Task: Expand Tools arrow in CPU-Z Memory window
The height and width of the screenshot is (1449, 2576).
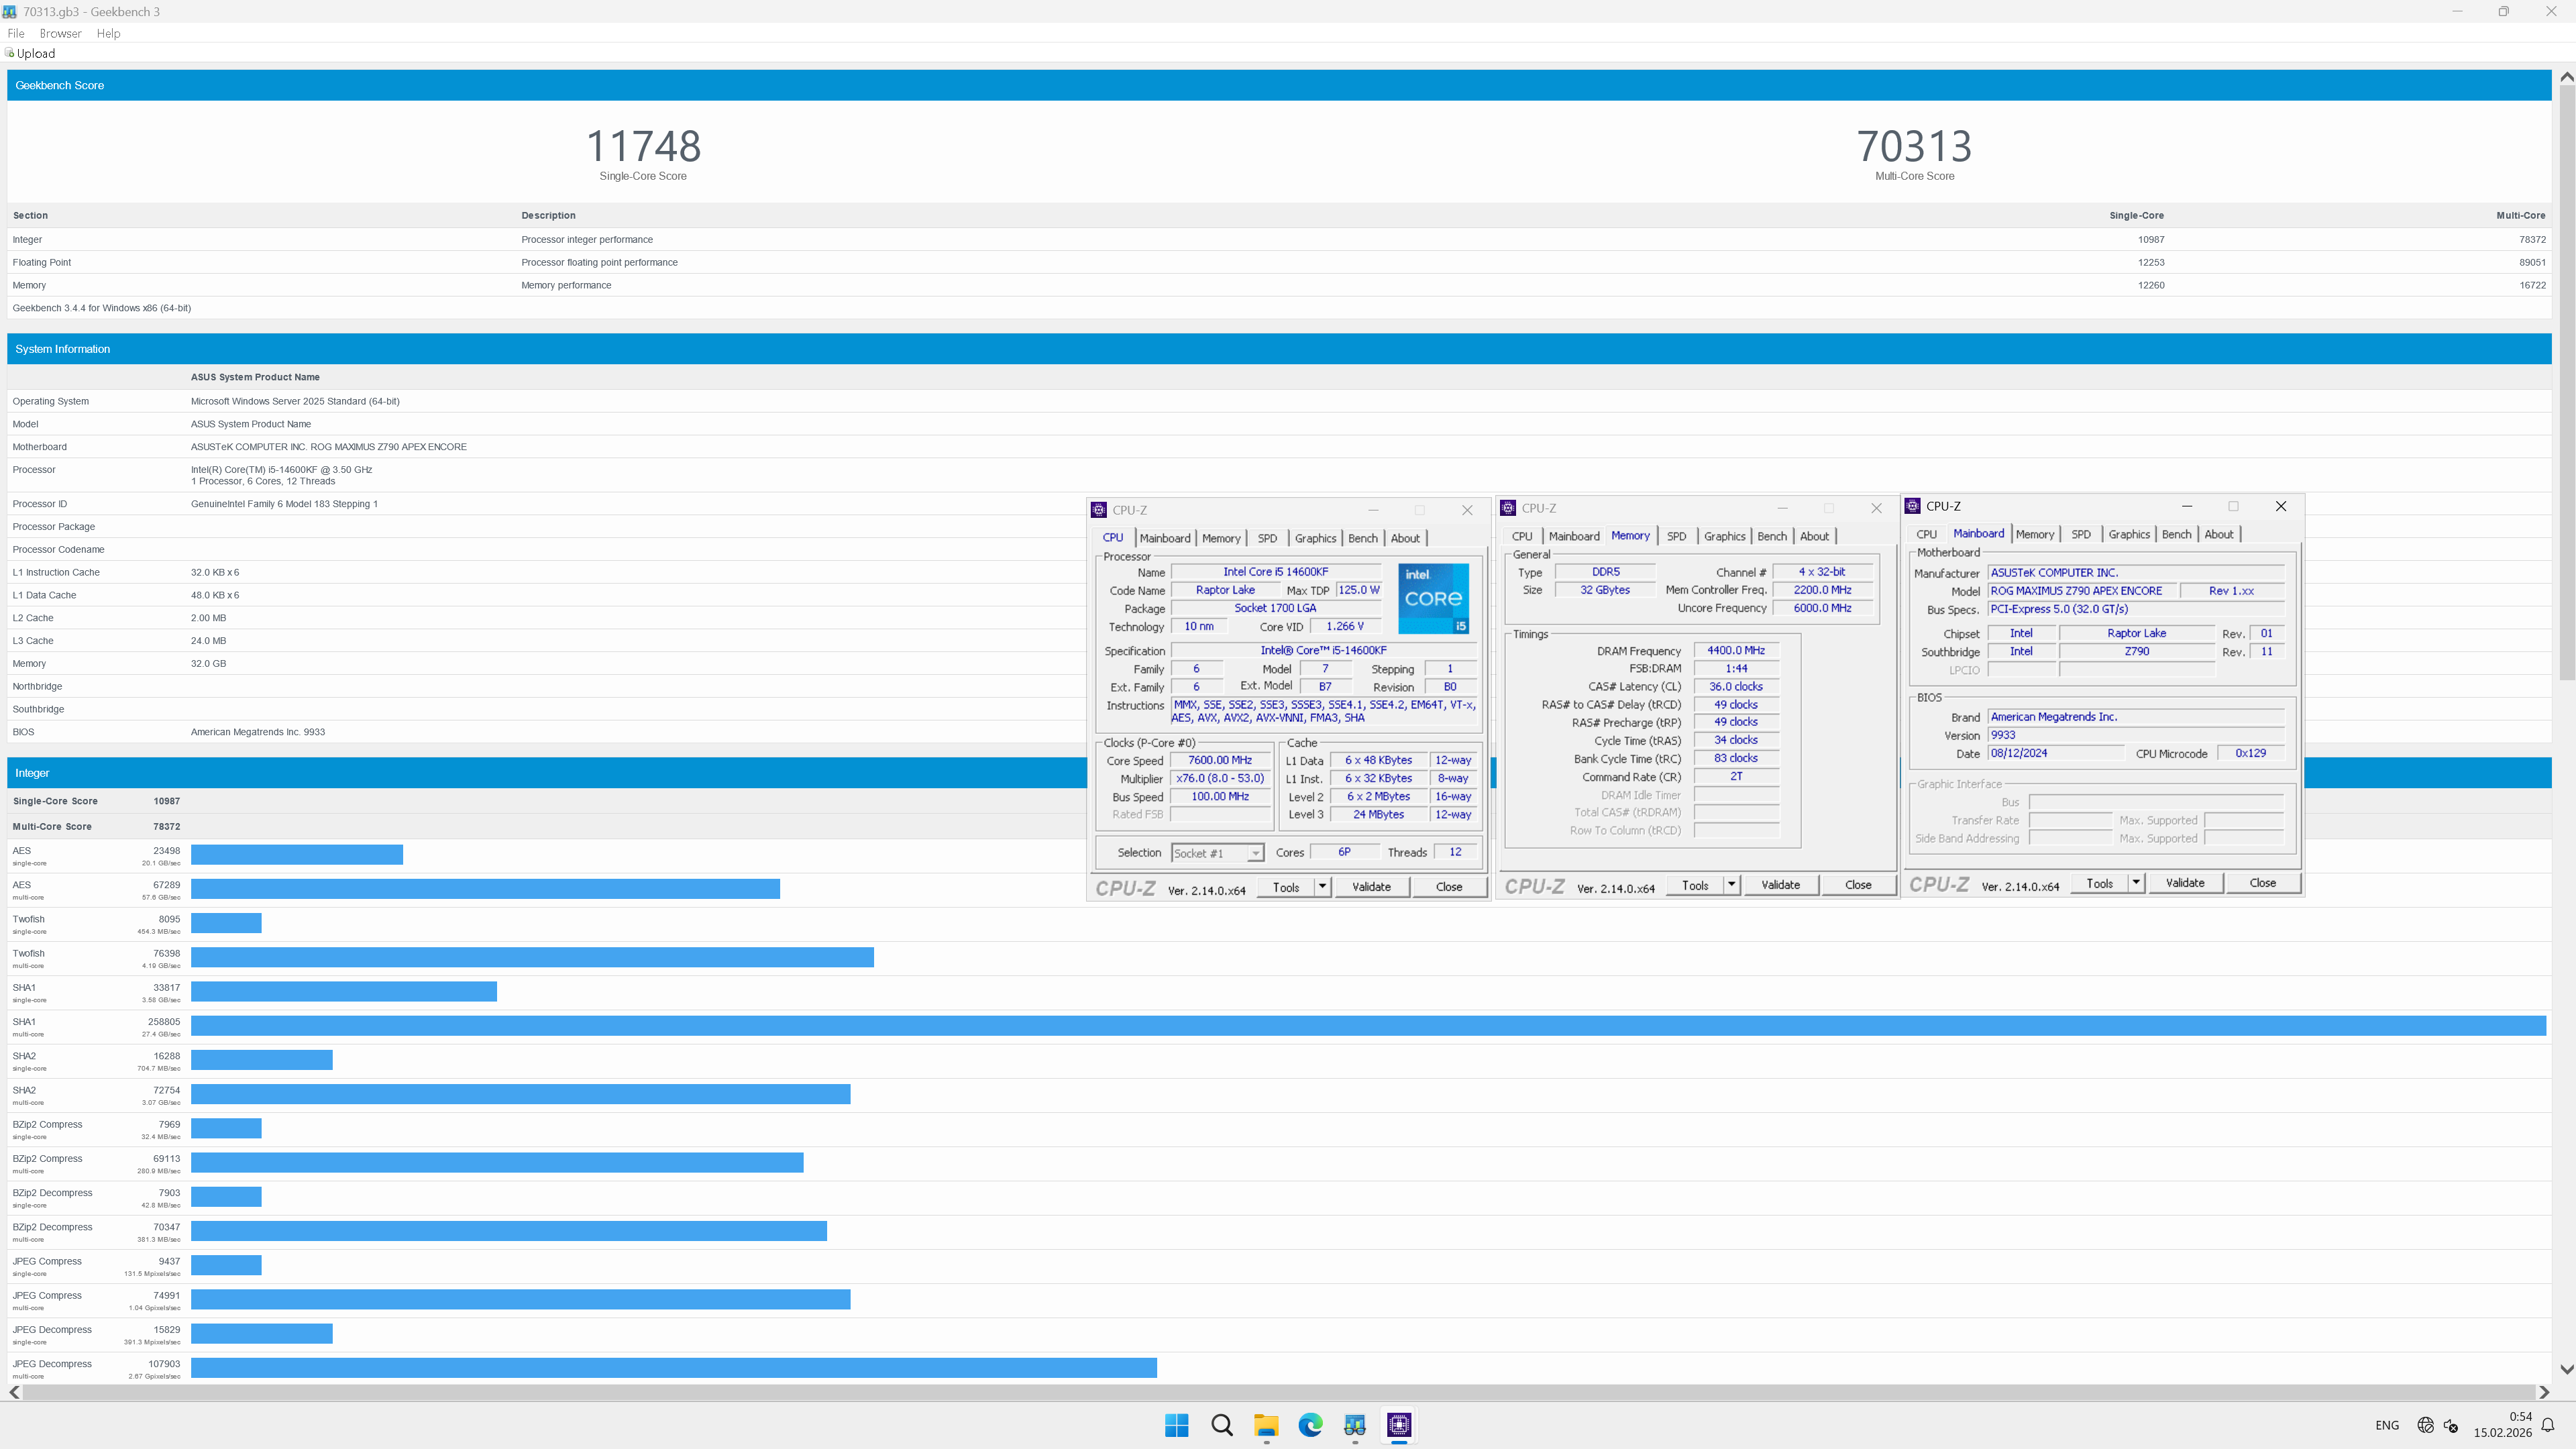Action: 1731,884
